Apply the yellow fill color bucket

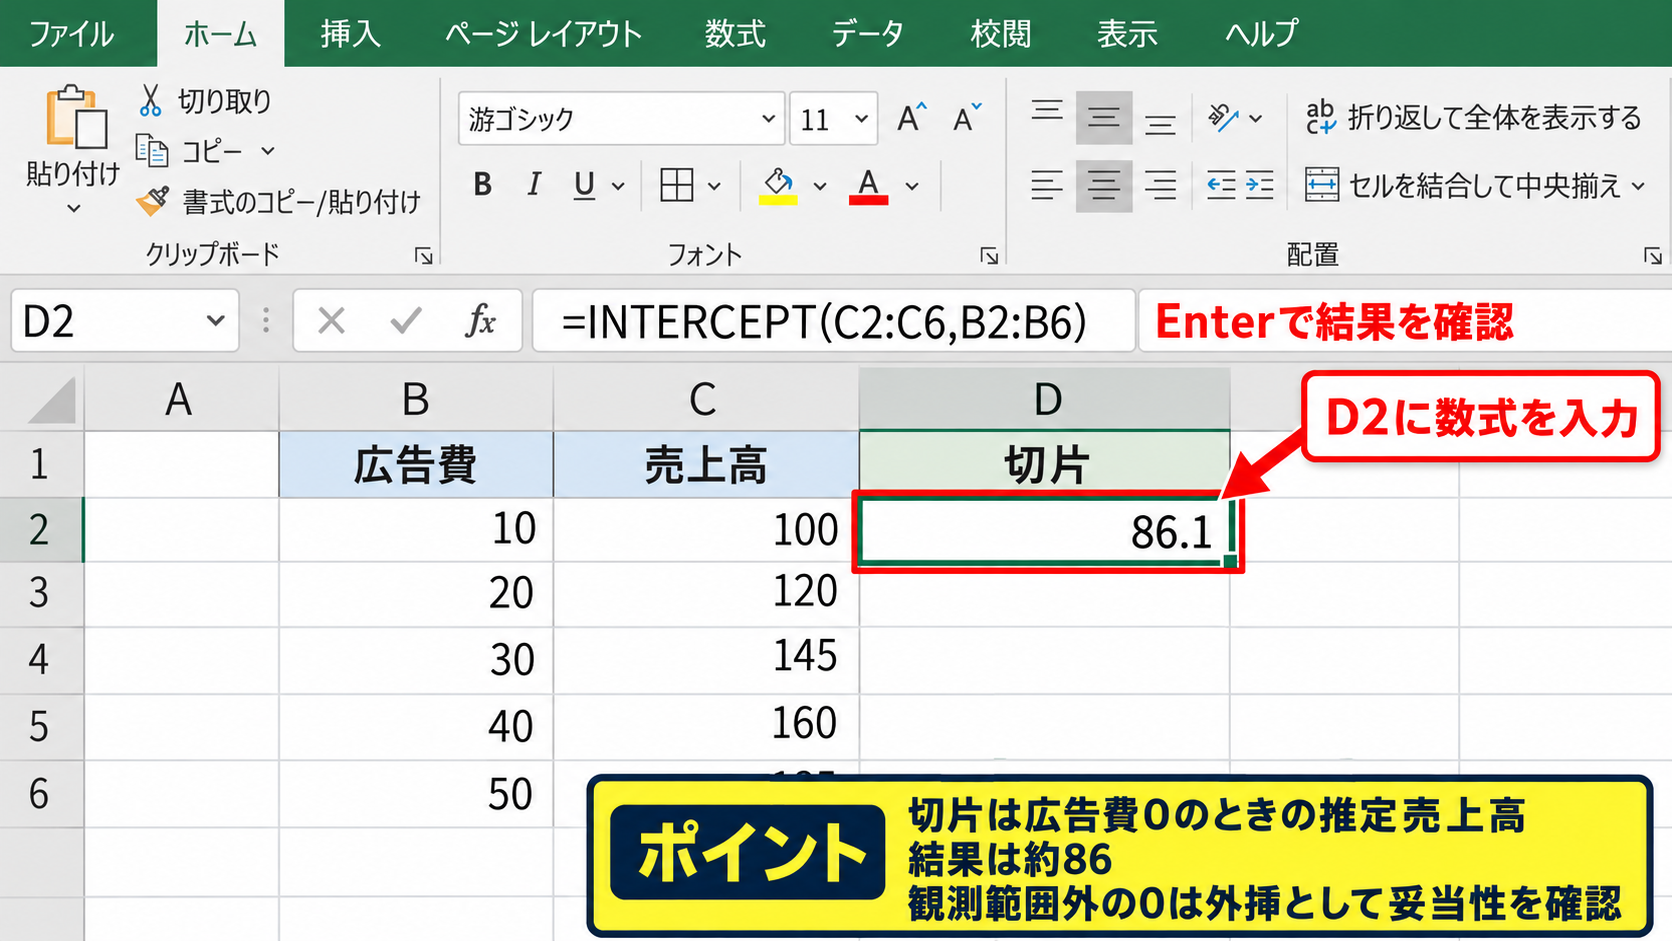(x=778, y=186)
